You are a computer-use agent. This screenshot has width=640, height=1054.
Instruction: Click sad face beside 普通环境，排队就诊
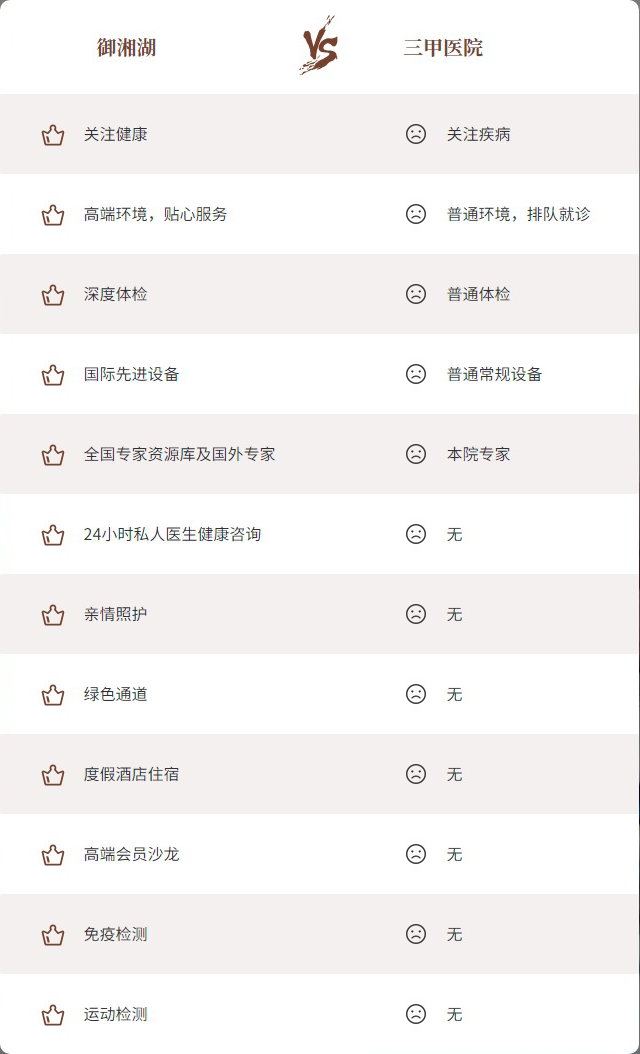(x=416, y=214)
